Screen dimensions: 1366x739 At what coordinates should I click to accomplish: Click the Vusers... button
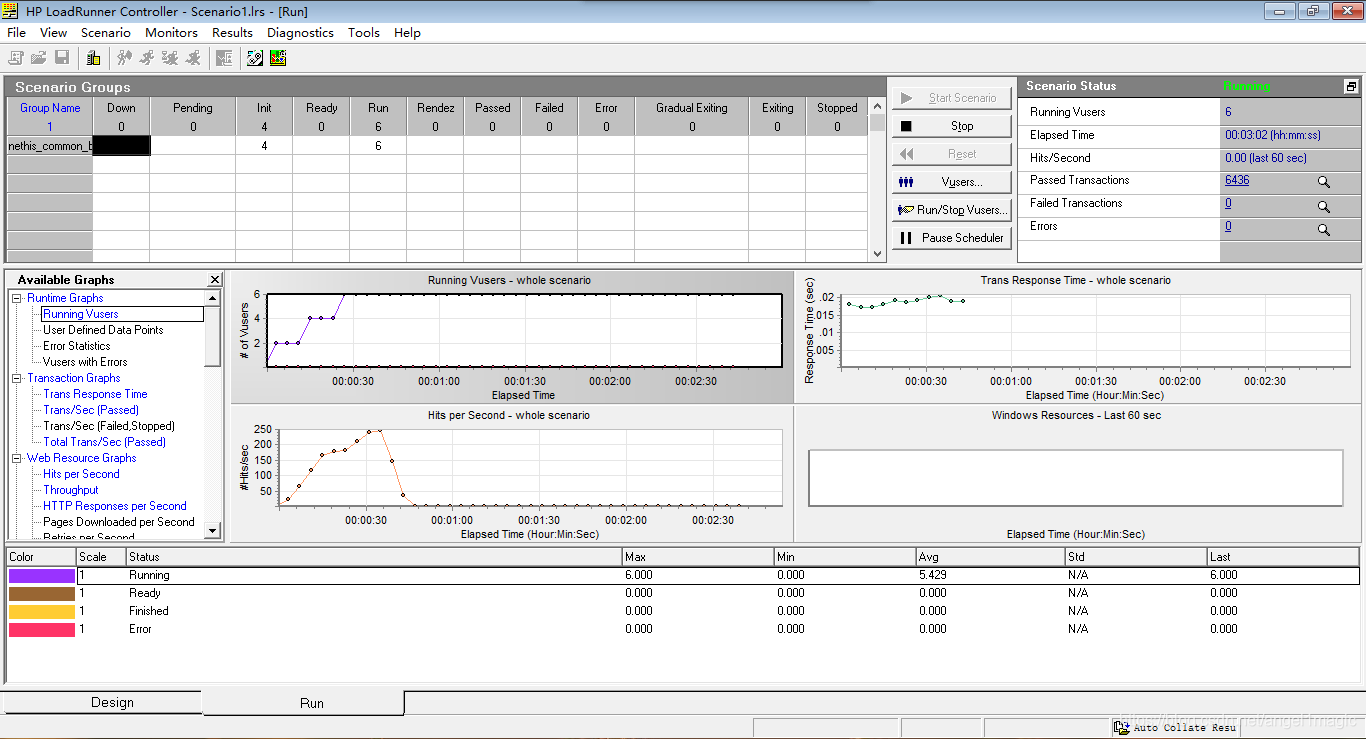[x=951, y=182]
